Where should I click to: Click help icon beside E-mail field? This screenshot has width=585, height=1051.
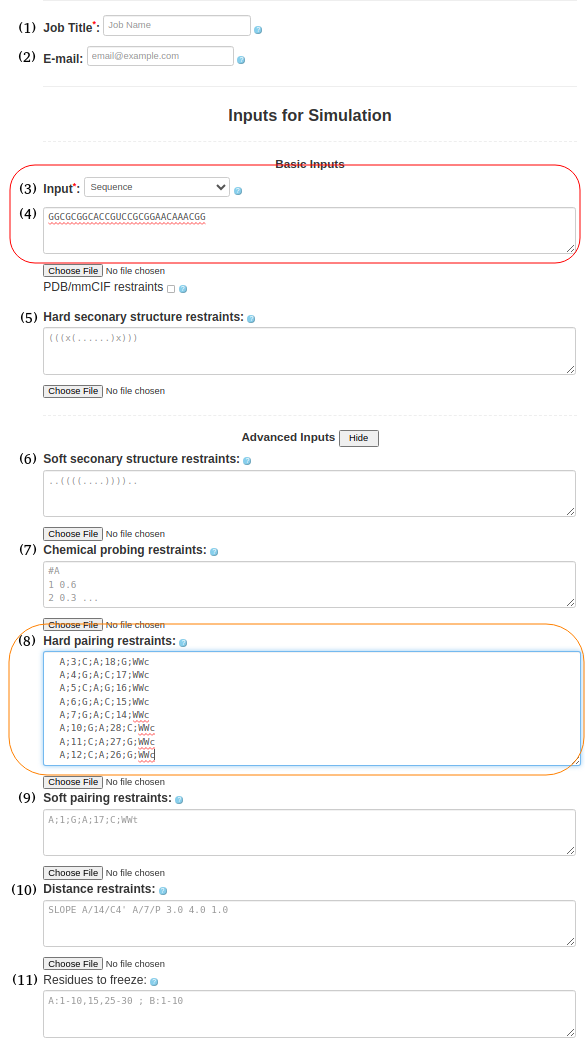coord(241,60)
